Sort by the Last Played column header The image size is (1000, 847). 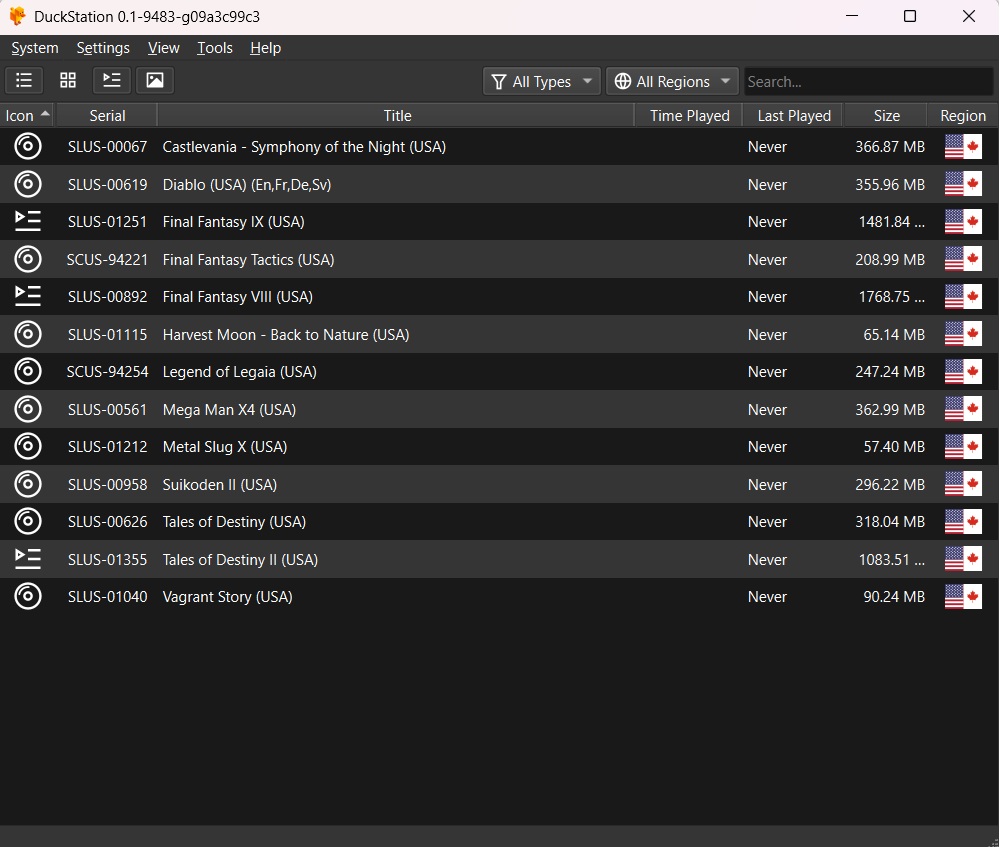click(x=794, y=115)
